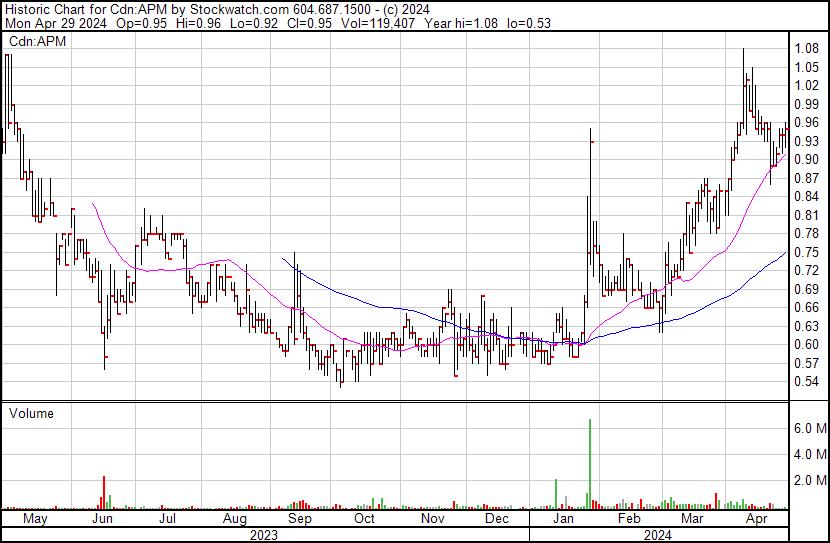830x543 pixels.
Task: Click the 2024 year label
Action: point(658,535)
